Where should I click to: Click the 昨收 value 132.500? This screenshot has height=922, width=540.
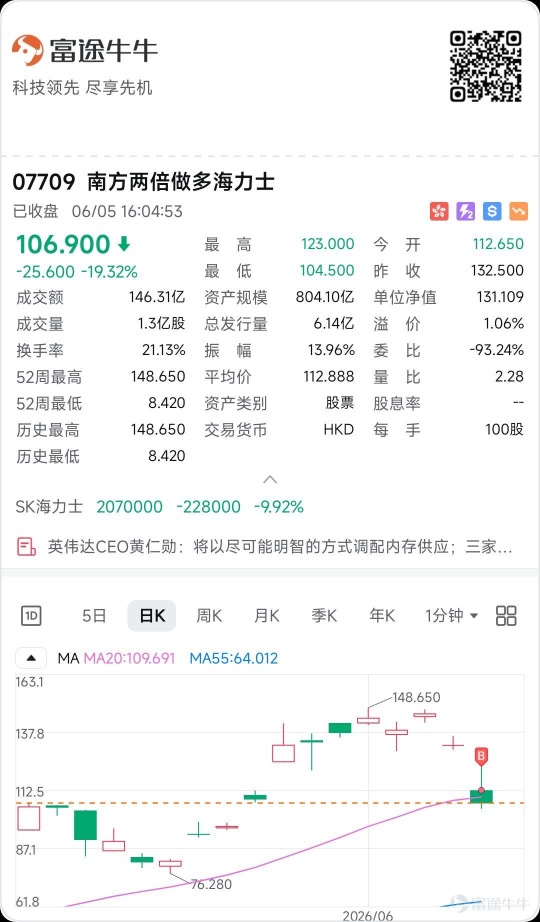(497, 270)
